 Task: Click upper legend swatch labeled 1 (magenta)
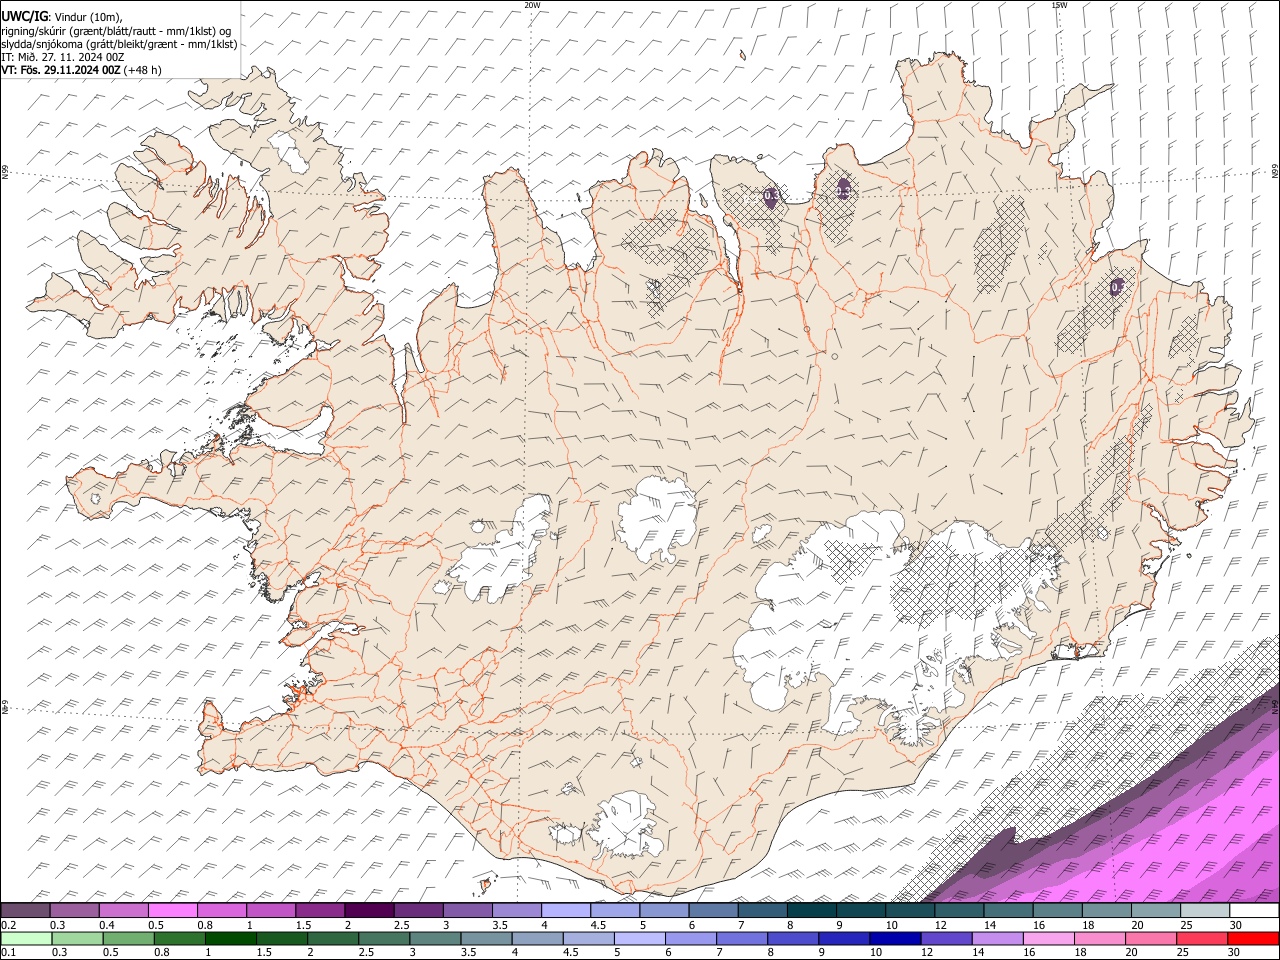point(271,911)
